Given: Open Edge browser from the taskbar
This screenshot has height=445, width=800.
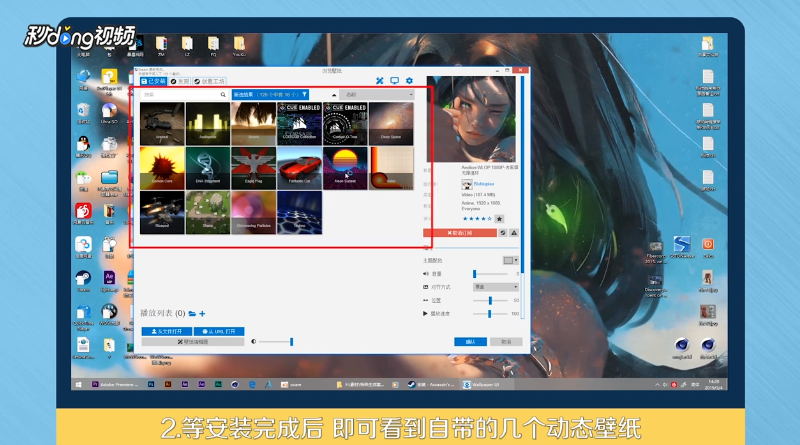Looking at the screenshot, I should (x=252, y=384).
